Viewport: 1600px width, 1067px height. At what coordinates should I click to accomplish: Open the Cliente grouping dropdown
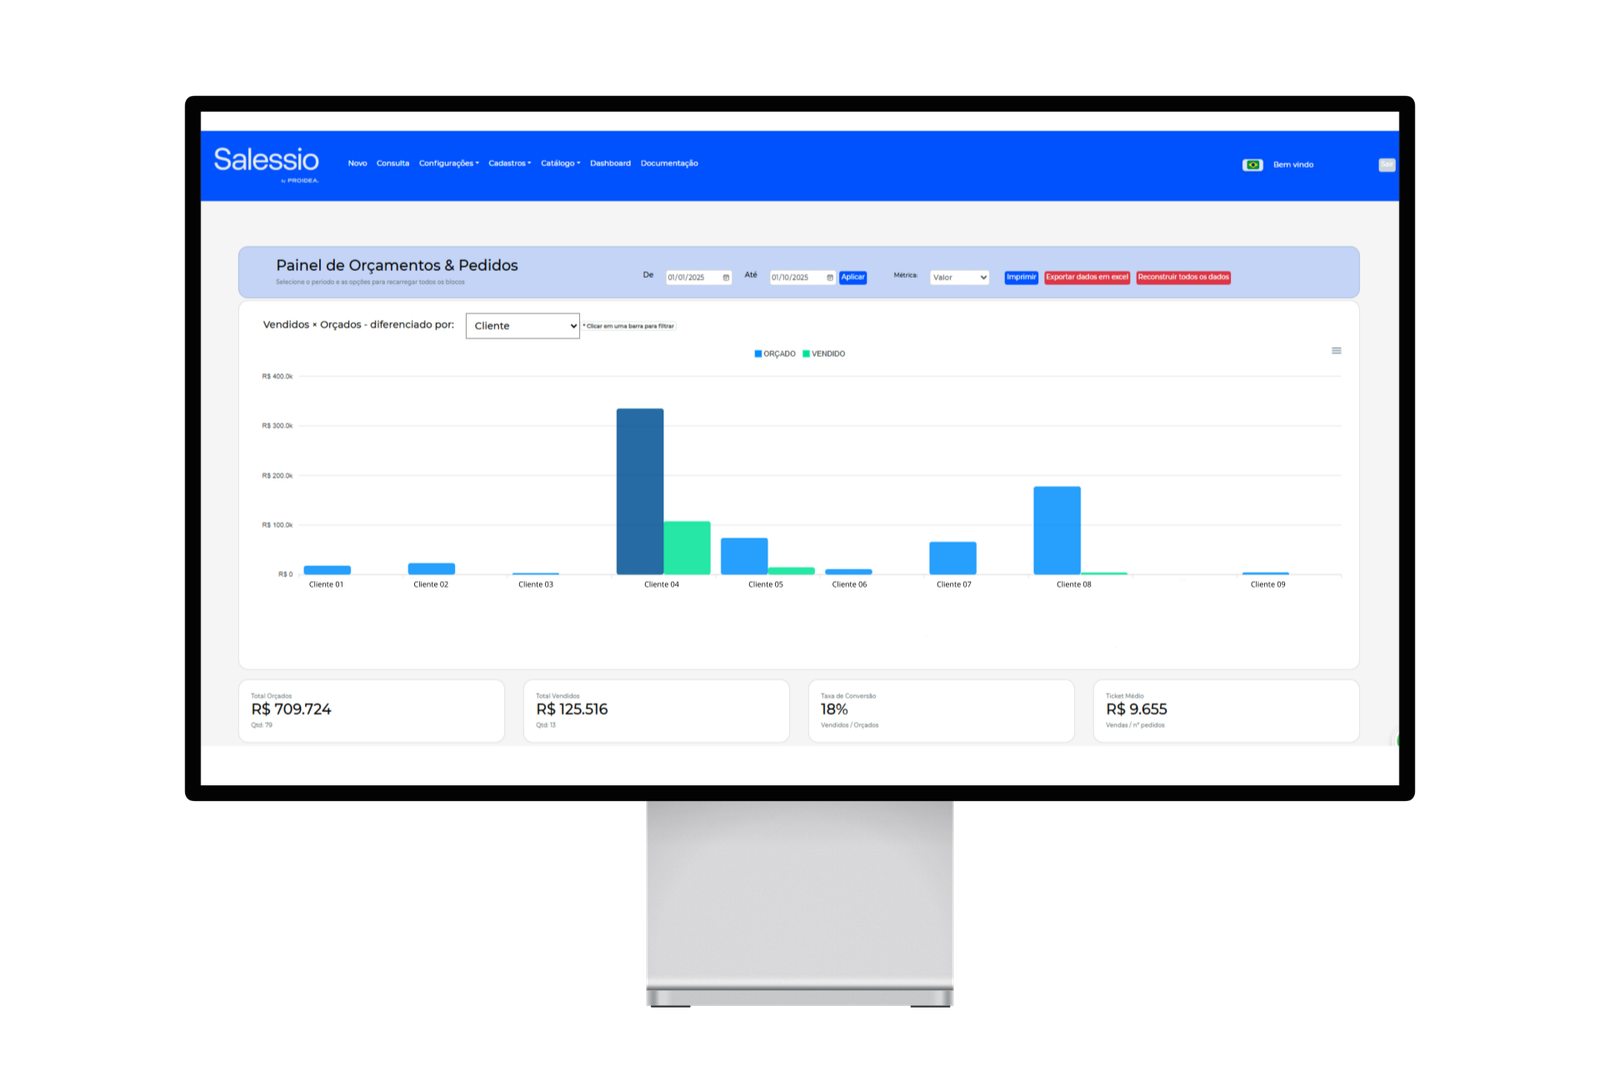click(x=522, y=326)
